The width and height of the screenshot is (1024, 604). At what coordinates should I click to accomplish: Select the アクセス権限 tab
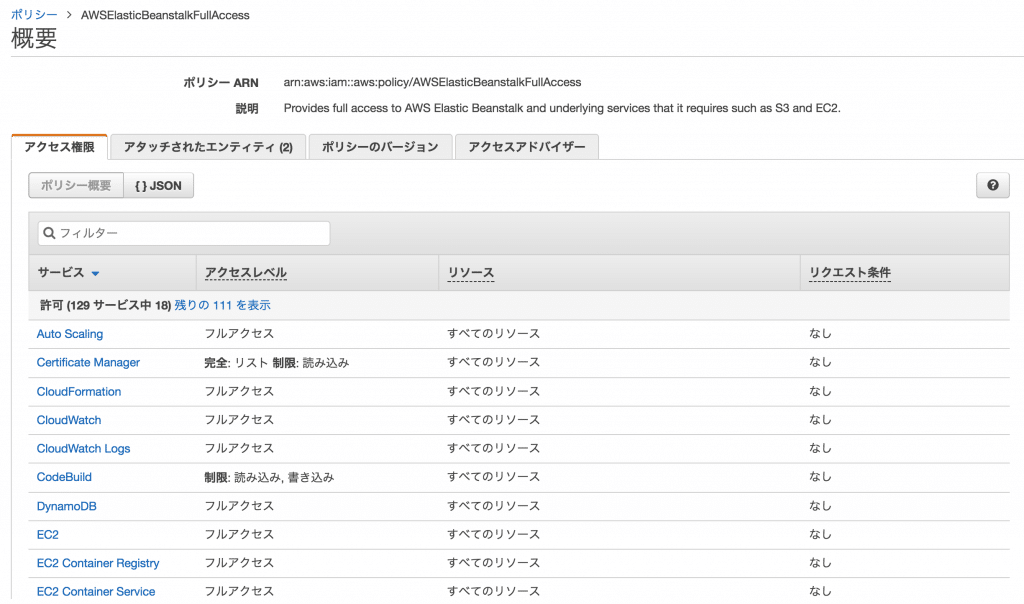click(x=59, y=147)
